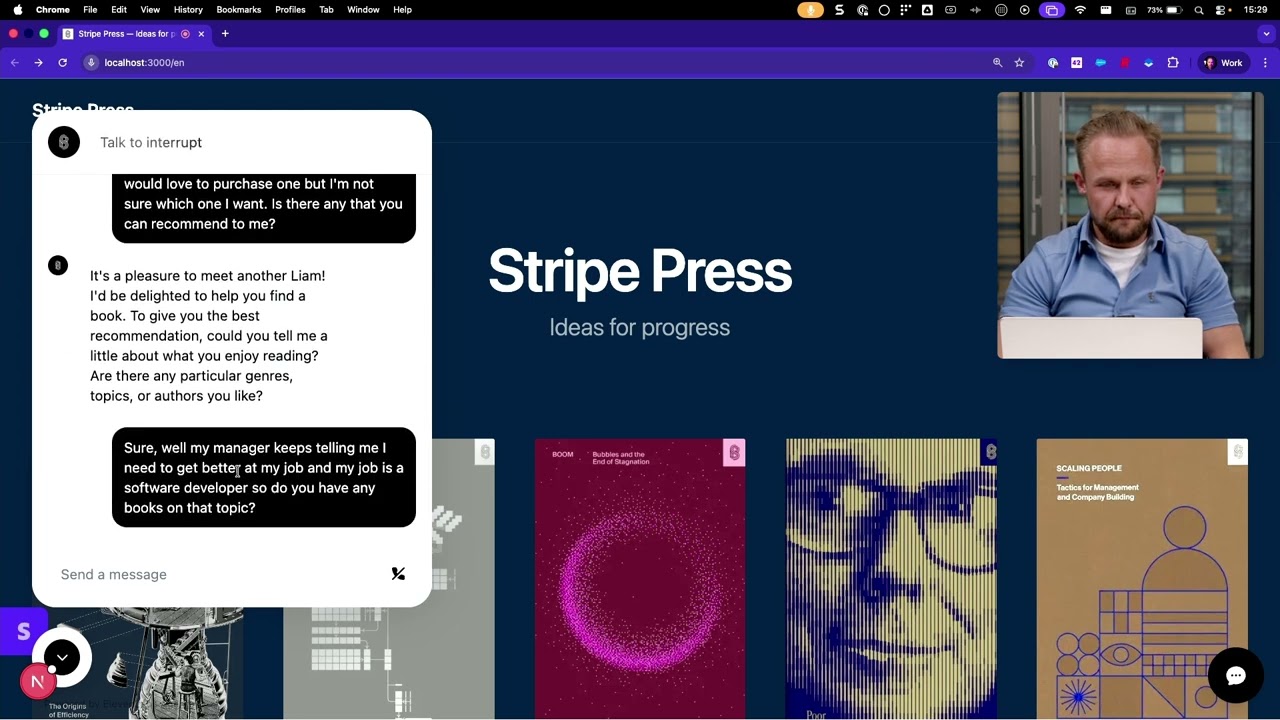Close the Stripe Press tab

tap(201, 34)
